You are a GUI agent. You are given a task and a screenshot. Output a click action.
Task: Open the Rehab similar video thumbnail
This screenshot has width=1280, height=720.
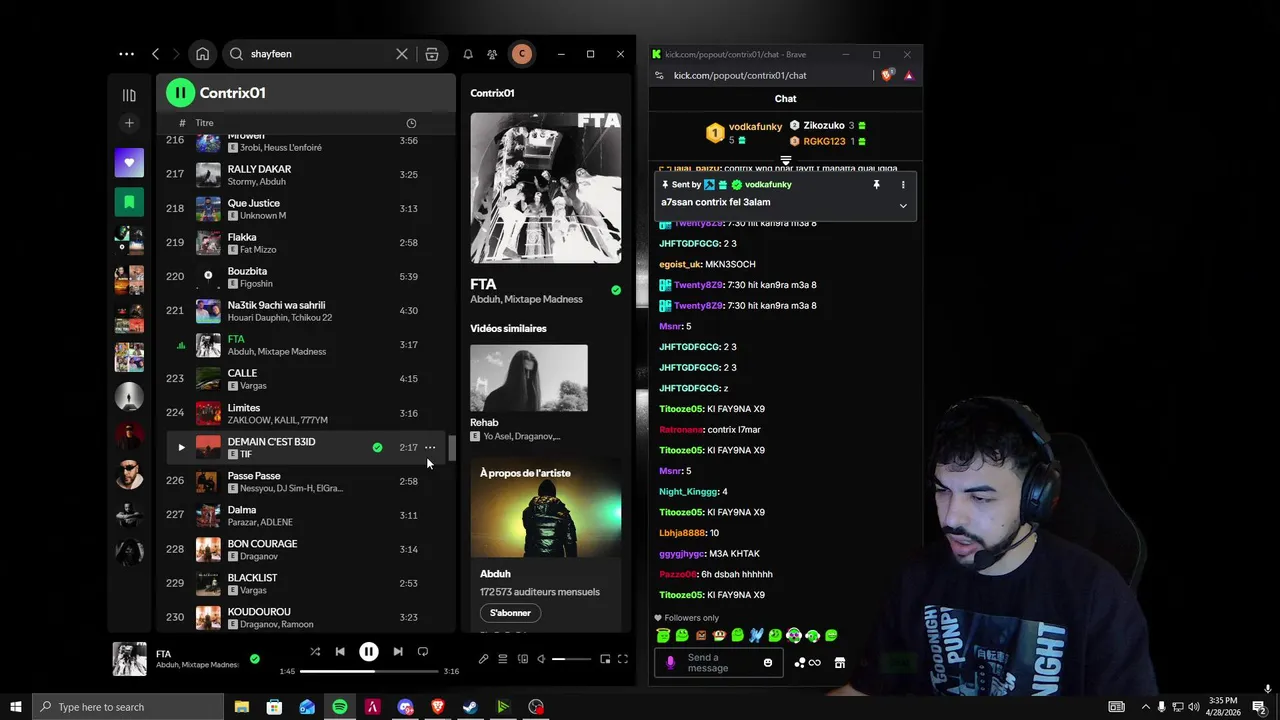pos(529,378)
